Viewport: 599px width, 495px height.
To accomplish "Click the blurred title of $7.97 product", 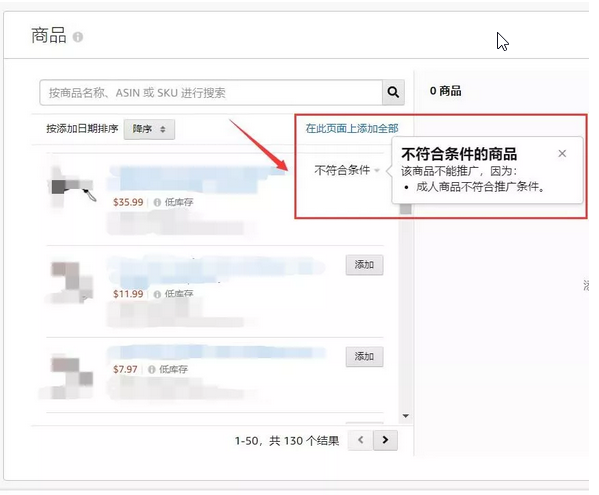I will (x=216, y=352).
